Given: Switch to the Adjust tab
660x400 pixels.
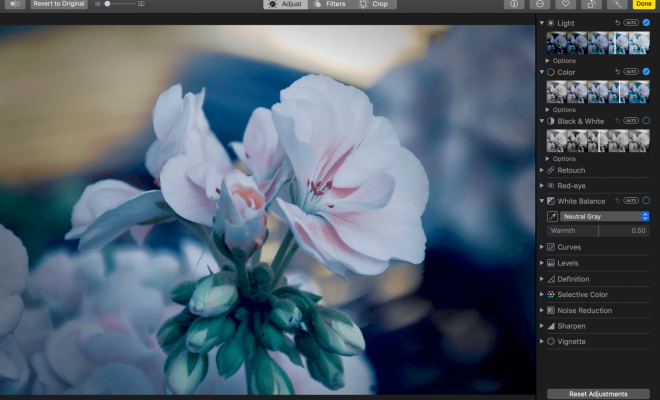Looking at the screenshot, I should [x=285, y=4].
